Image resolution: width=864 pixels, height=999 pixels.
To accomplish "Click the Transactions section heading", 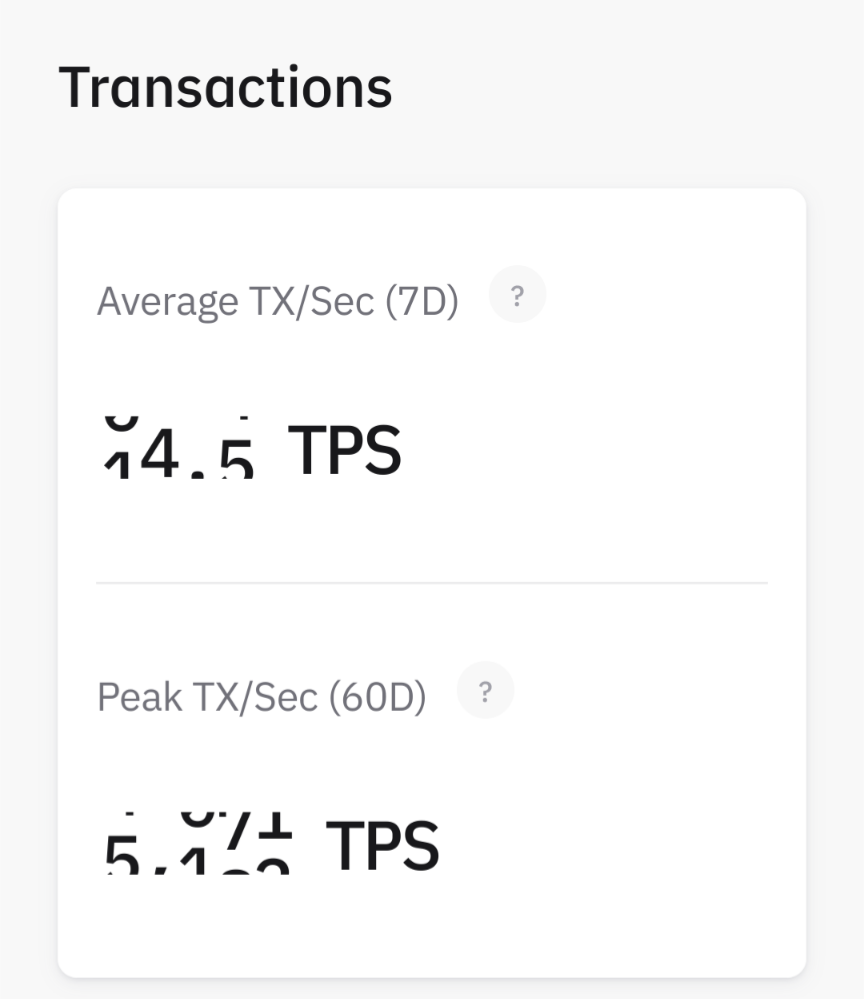I will coord(225,87).
